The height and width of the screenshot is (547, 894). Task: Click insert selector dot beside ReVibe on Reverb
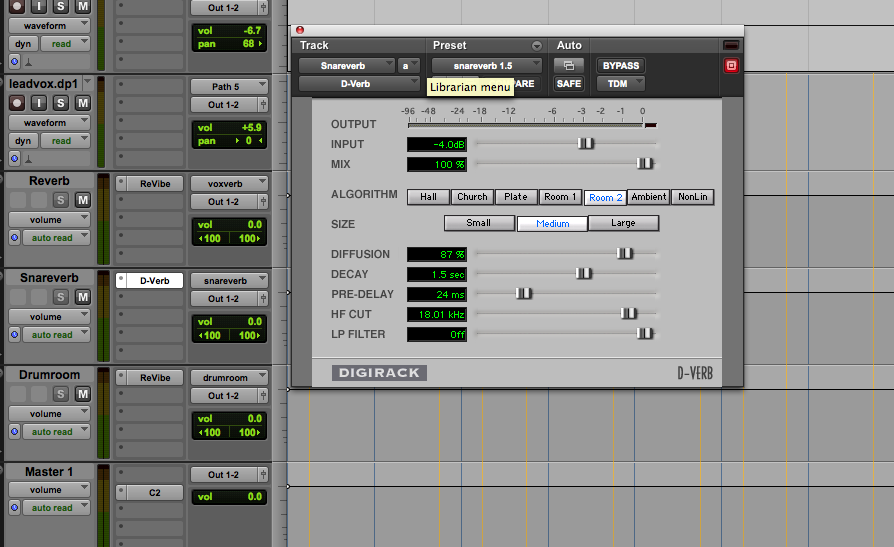[121, 183]
